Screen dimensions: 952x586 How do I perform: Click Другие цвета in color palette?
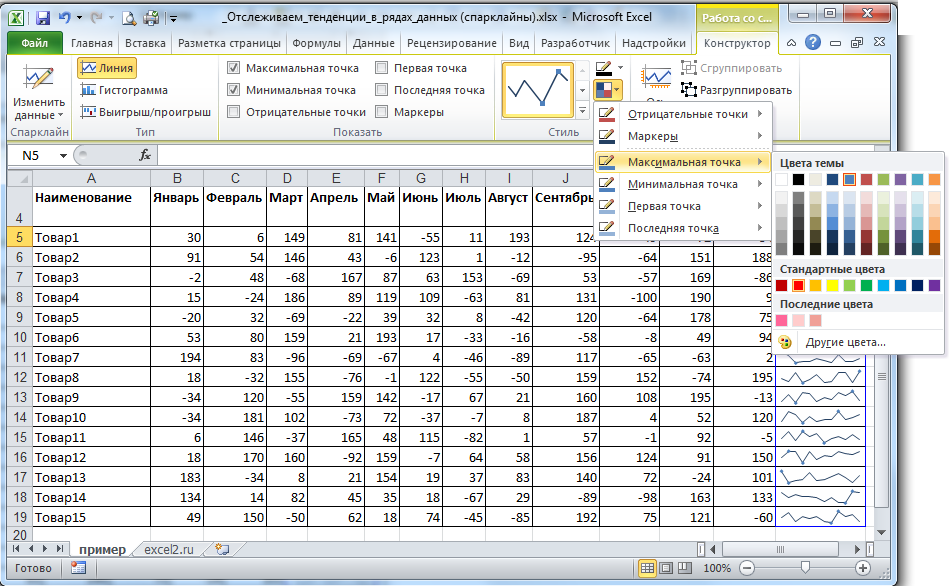pyautogui.click(x=845, y=342)
